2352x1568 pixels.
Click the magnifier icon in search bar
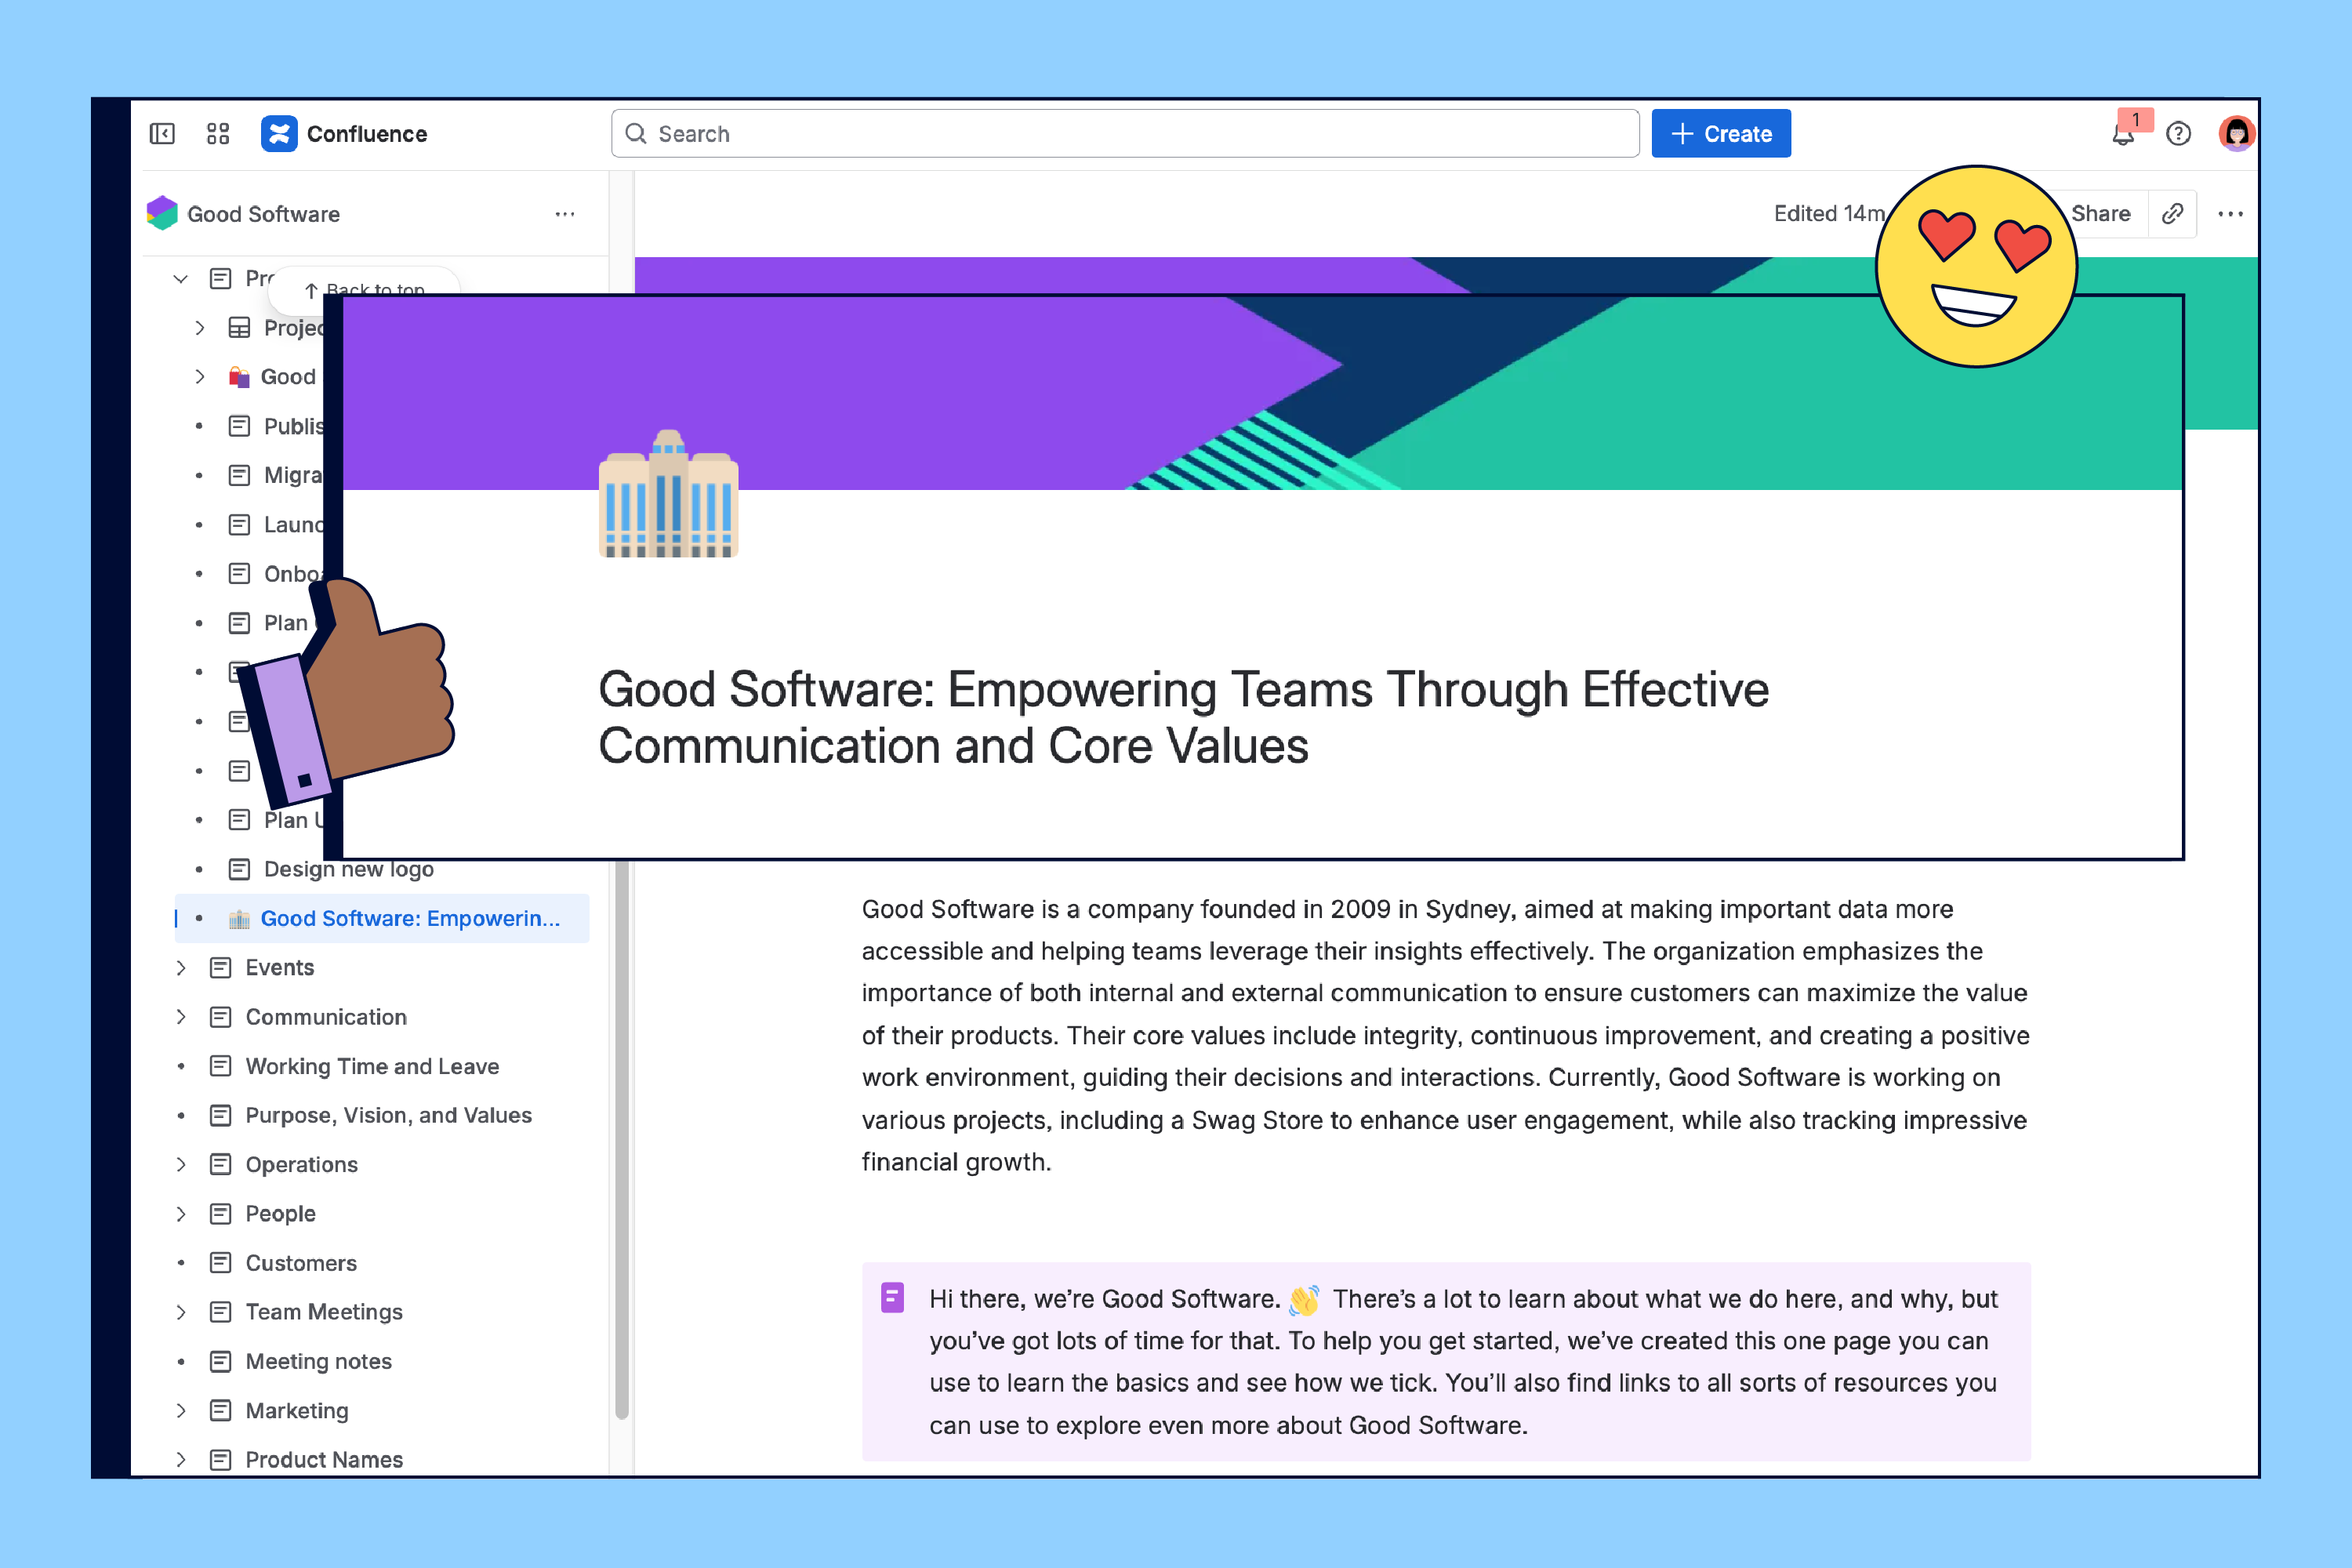pyautogui.click(x=636, y=134)
